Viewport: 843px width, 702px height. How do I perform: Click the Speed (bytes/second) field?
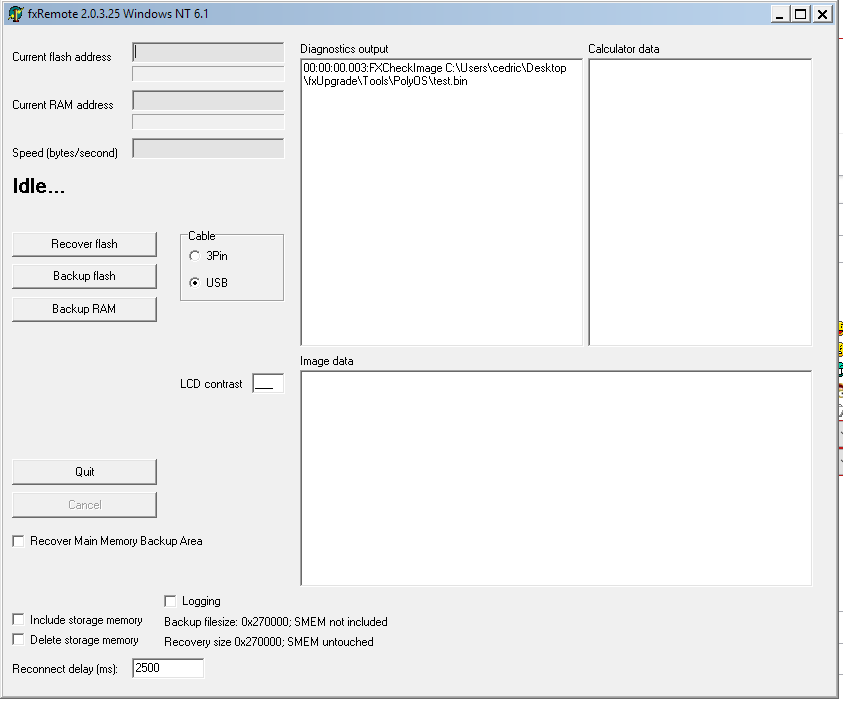point(208,149)
